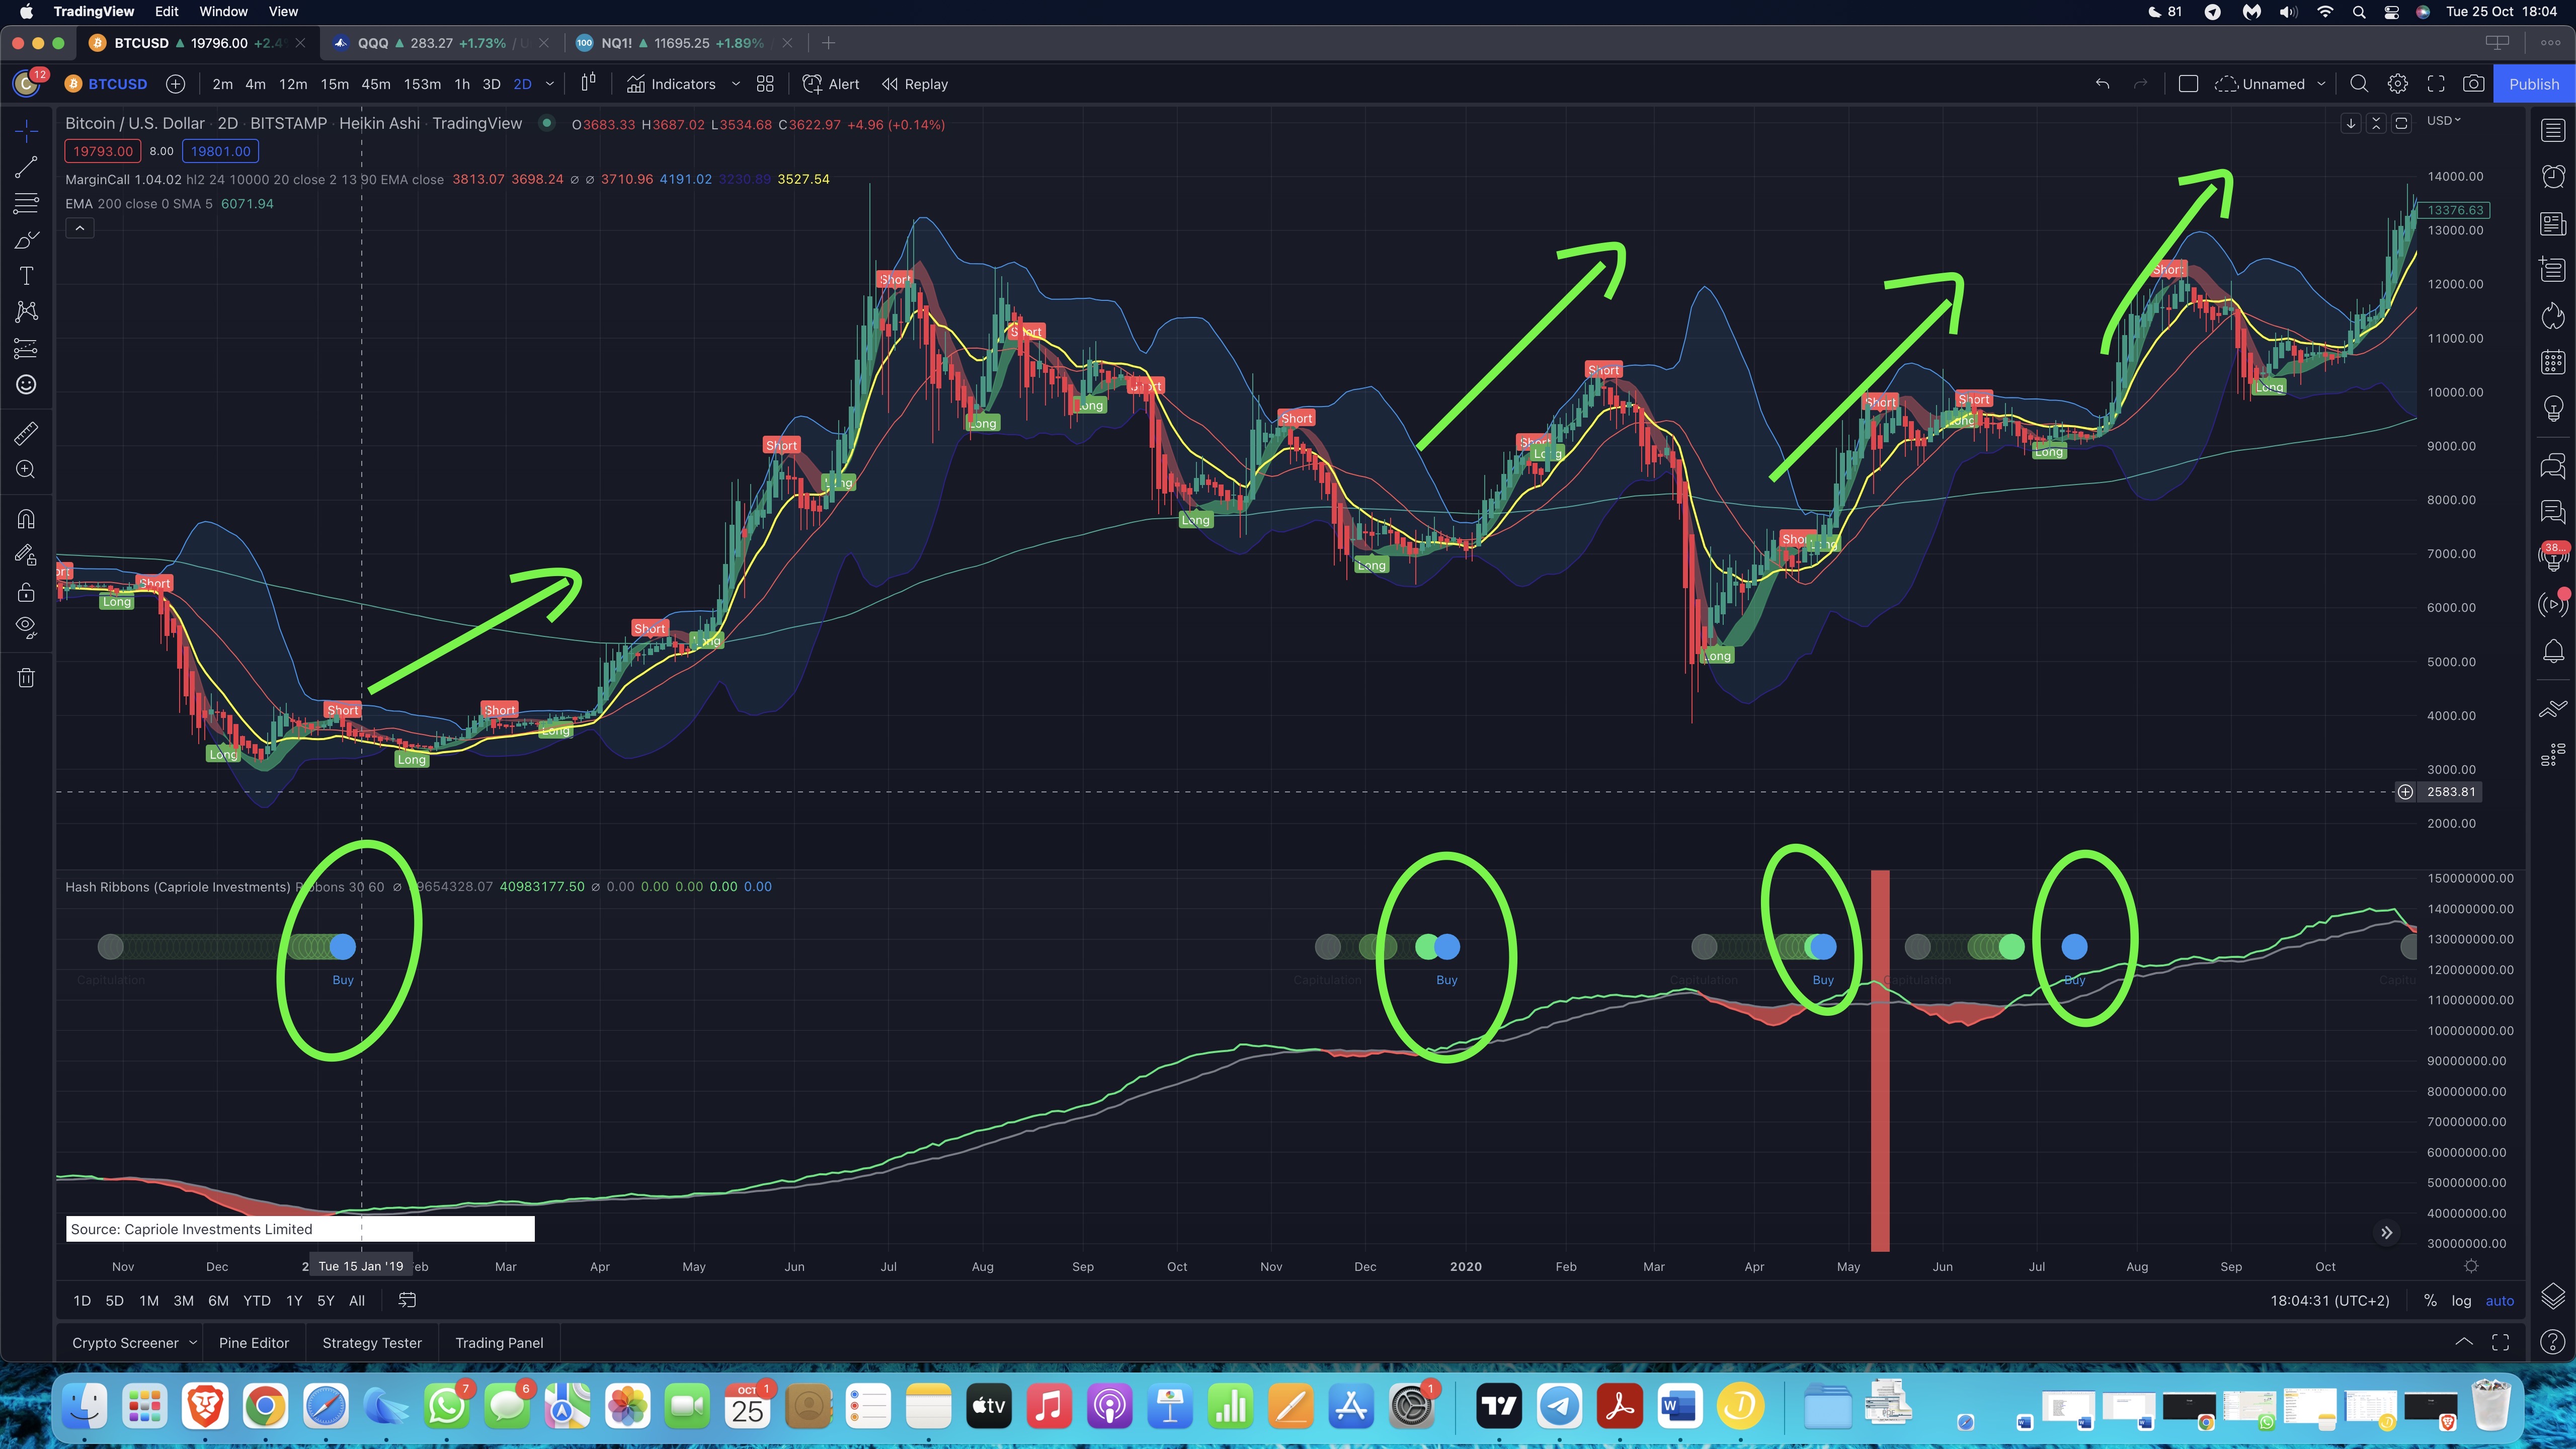Click the 19793.00 sell price box
This screenshot has width=2576, height=1449.
tap(103, 151)
